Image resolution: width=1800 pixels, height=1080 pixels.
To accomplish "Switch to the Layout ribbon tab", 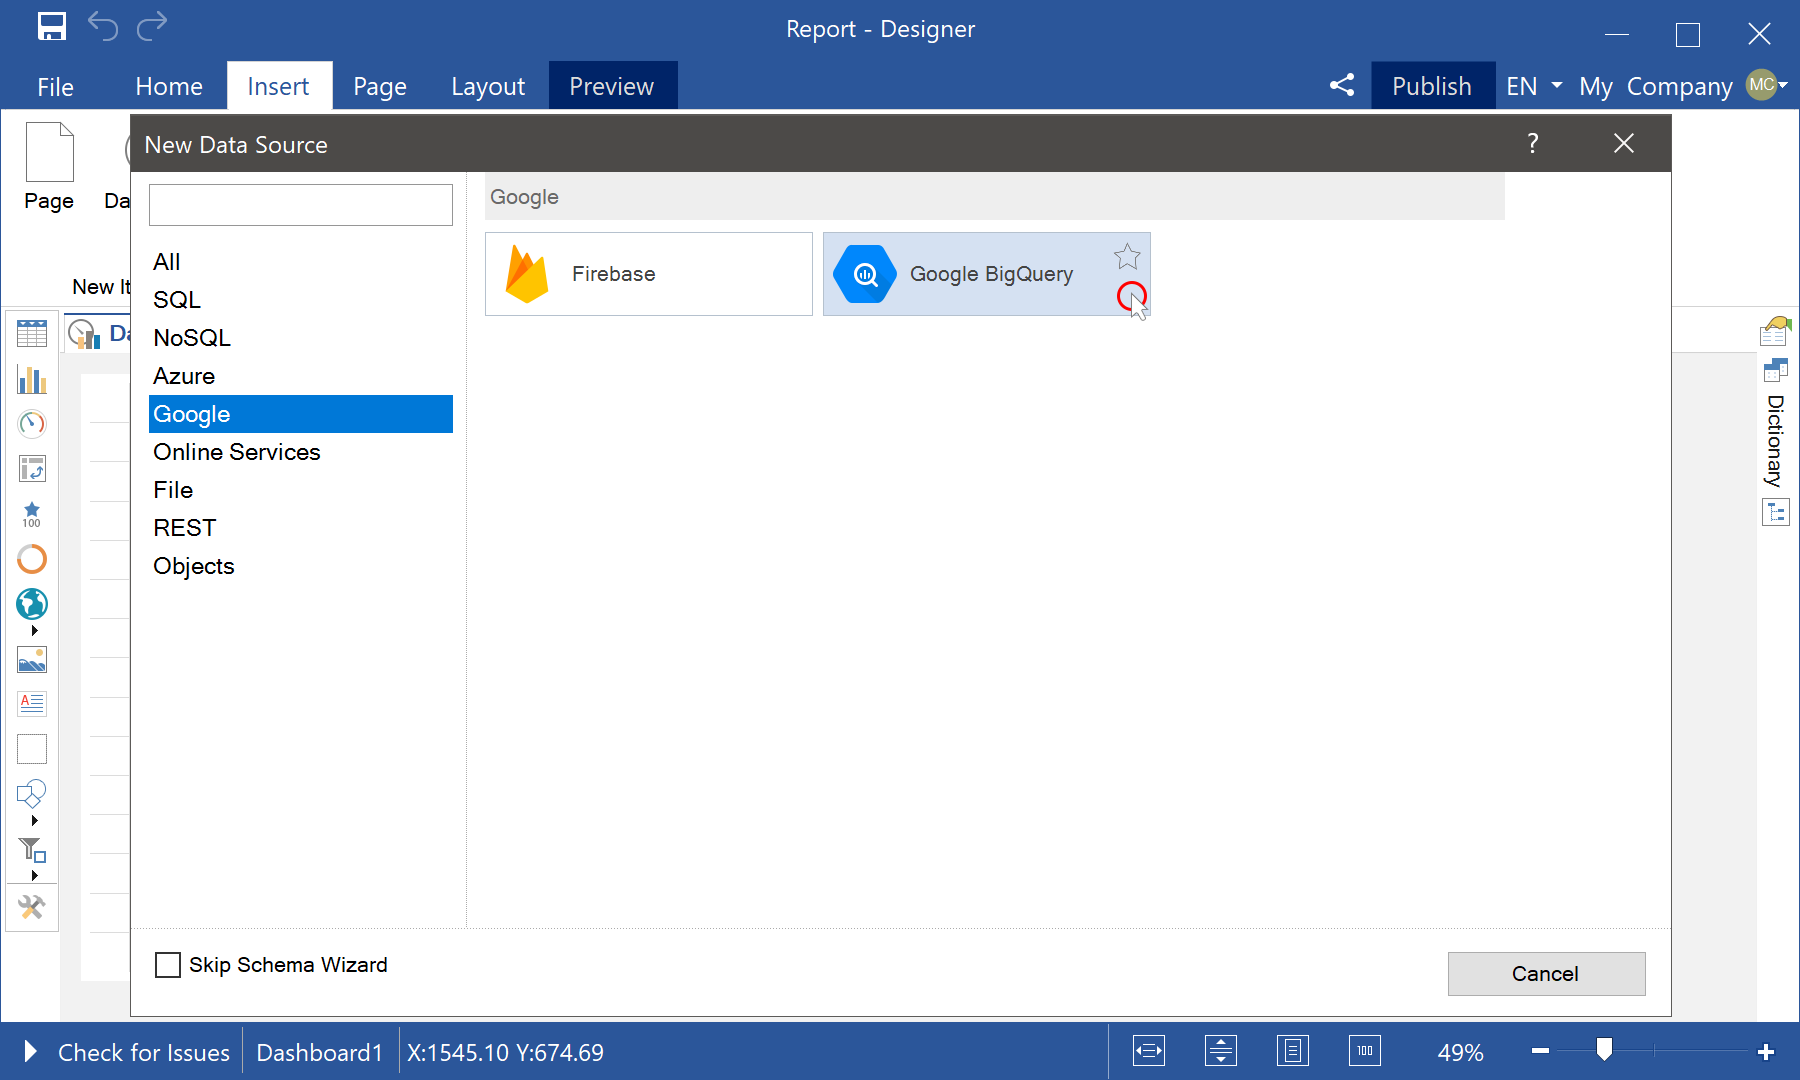I will [488, 87].
